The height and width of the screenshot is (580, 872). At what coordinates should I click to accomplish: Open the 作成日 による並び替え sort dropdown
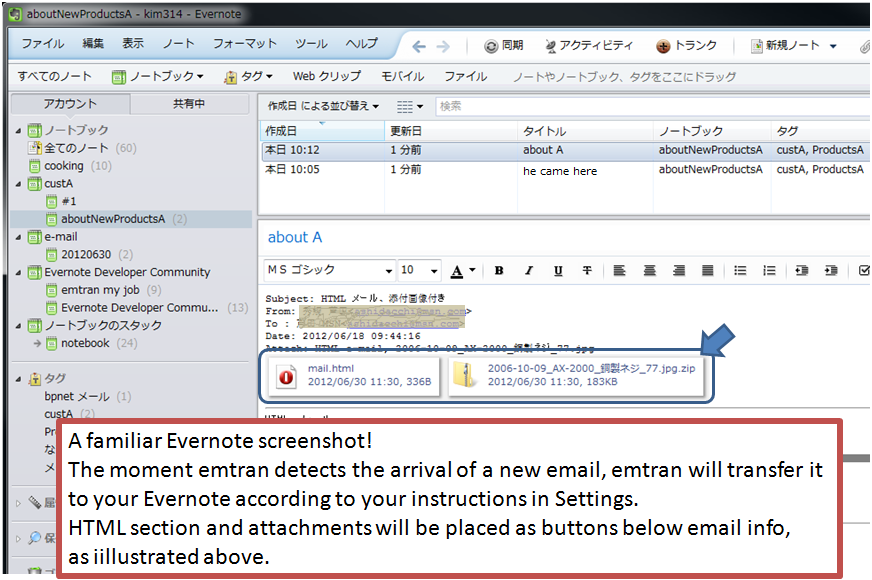pos(323,106)
